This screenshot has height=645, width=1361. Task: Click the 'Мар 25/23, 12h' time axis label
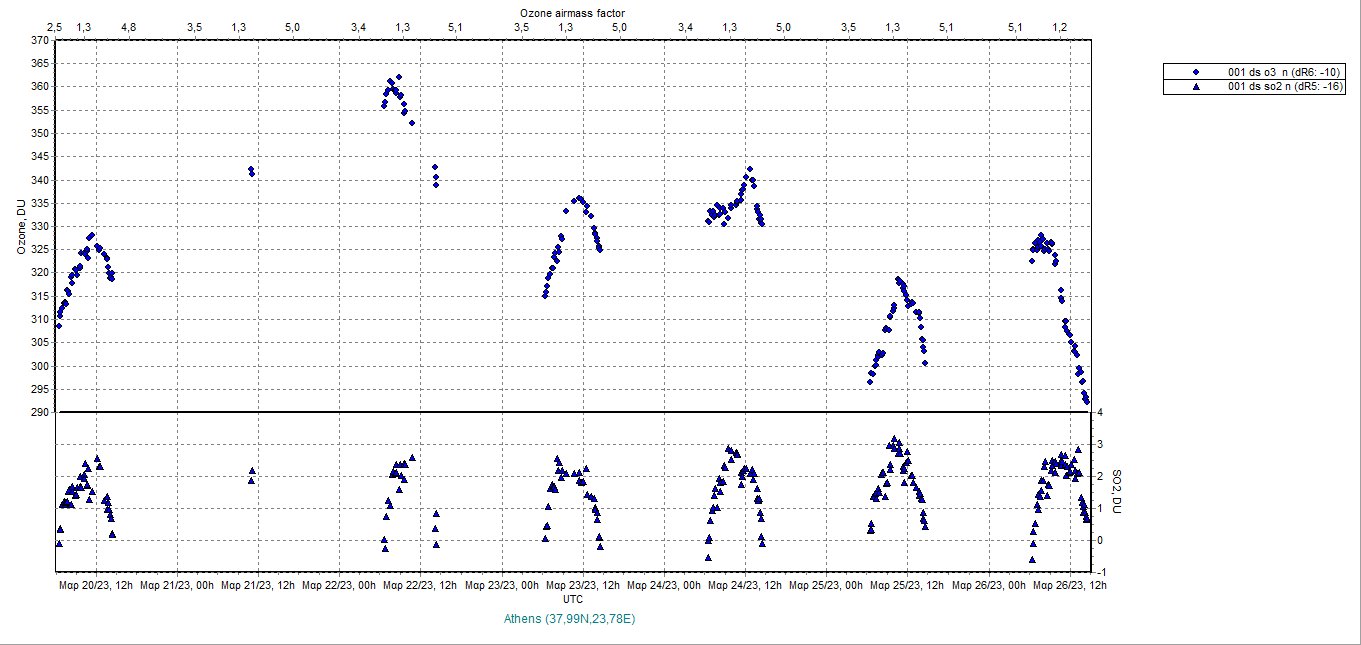(907, 585)
